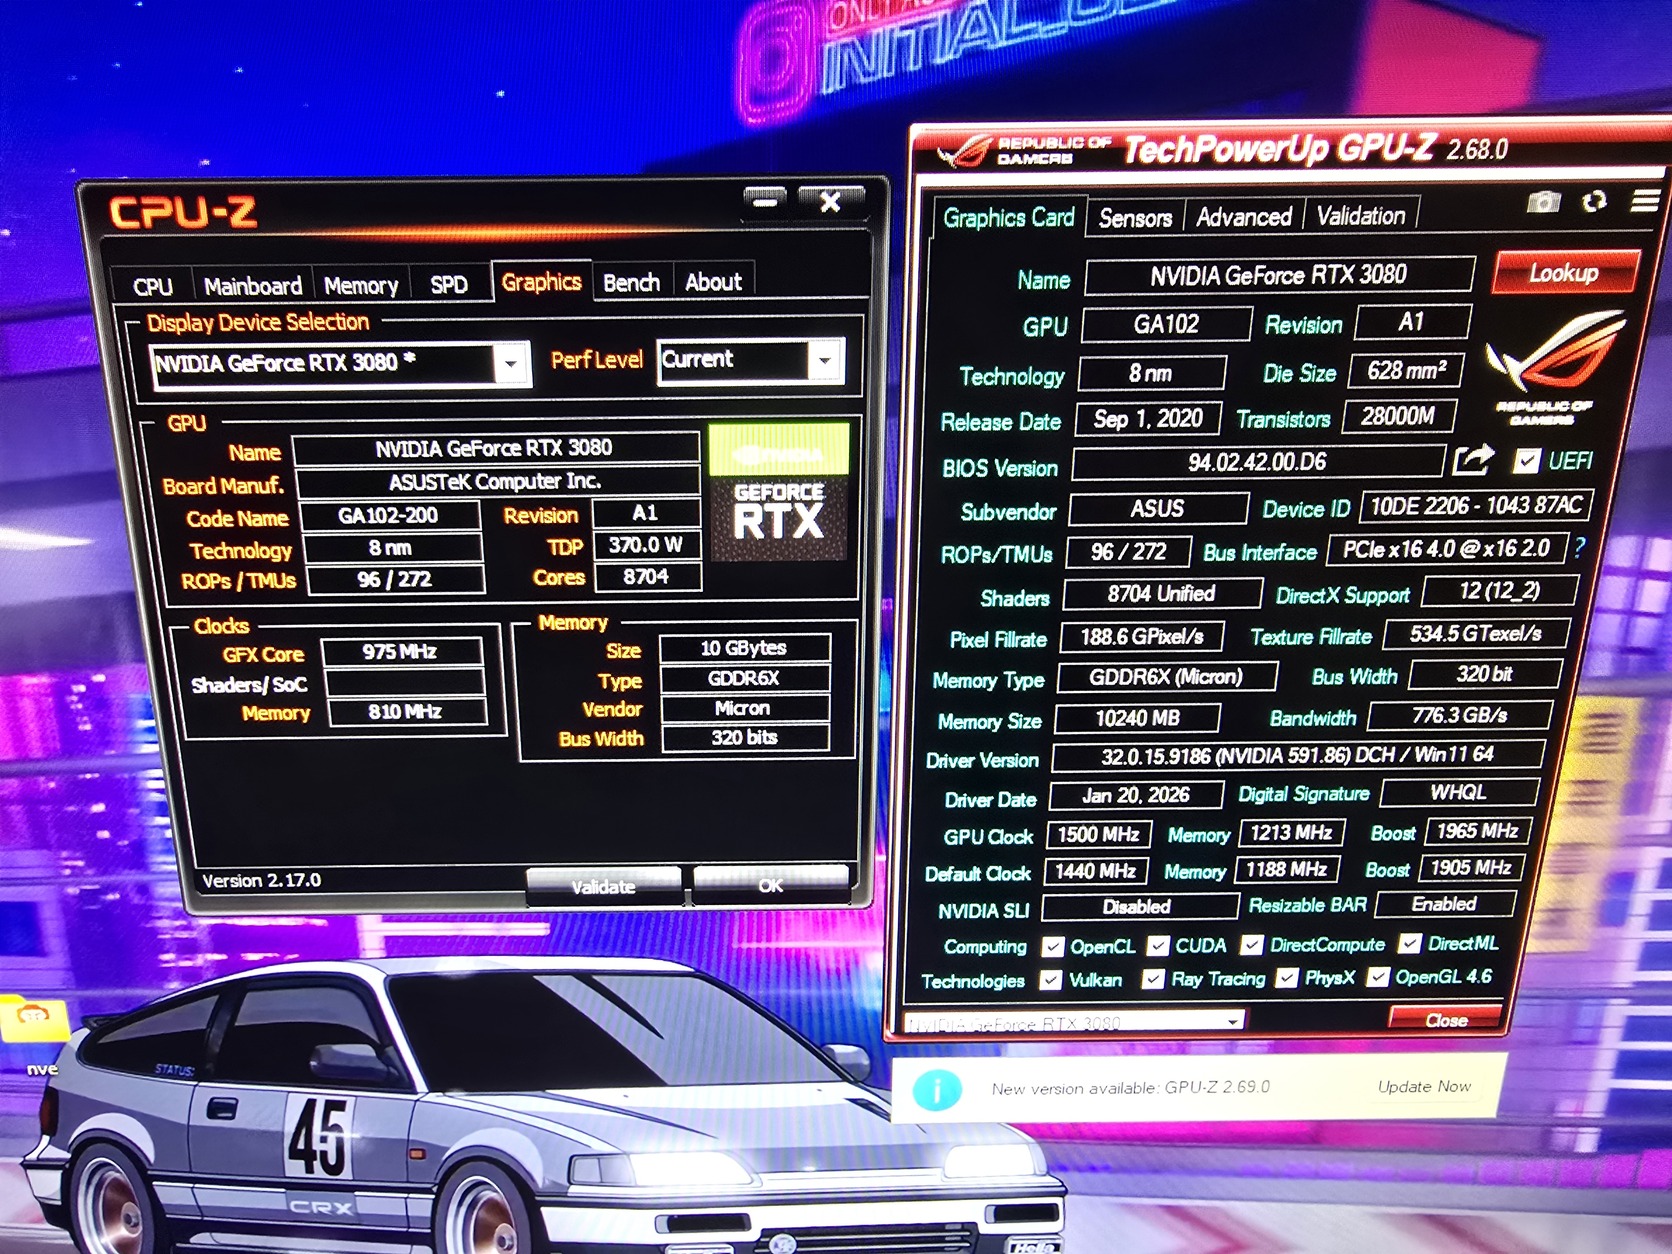Click the Texture Fillrate value 534.5 GTexel/s
The width and height of the screenshot is (1672, 1254).
1475,633
